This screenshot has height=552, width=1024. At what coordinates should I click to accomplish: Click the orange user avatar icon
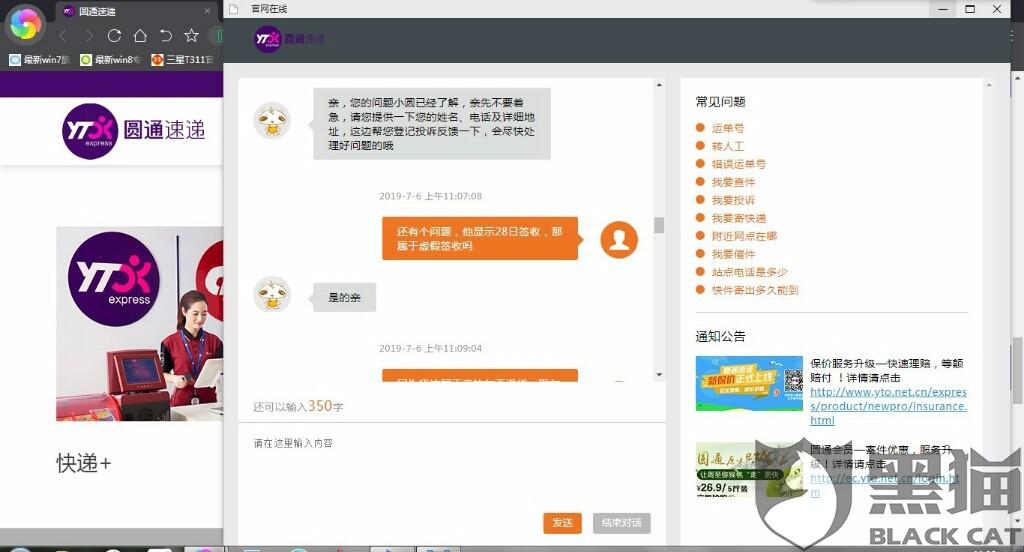(x=619, y=240)
